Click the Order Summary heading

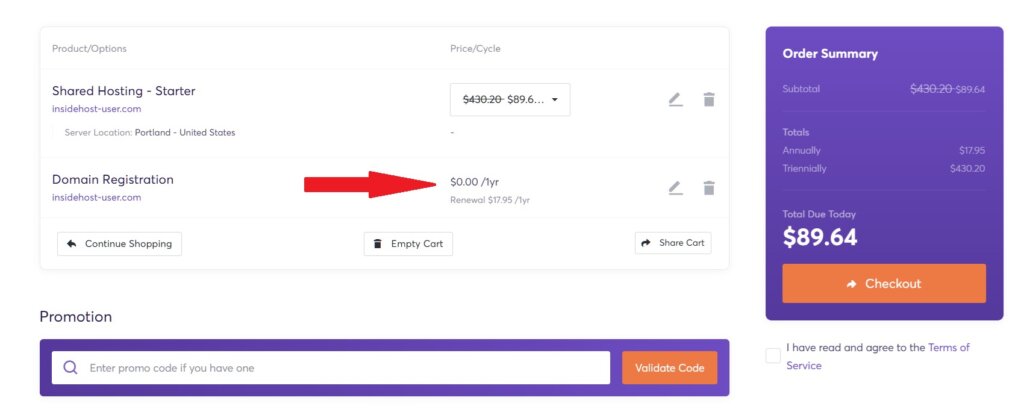830,54
